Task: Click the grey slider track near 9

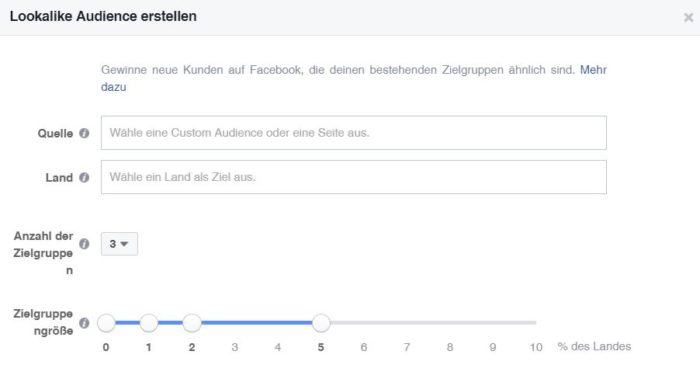Action: (x=493, y=322)
